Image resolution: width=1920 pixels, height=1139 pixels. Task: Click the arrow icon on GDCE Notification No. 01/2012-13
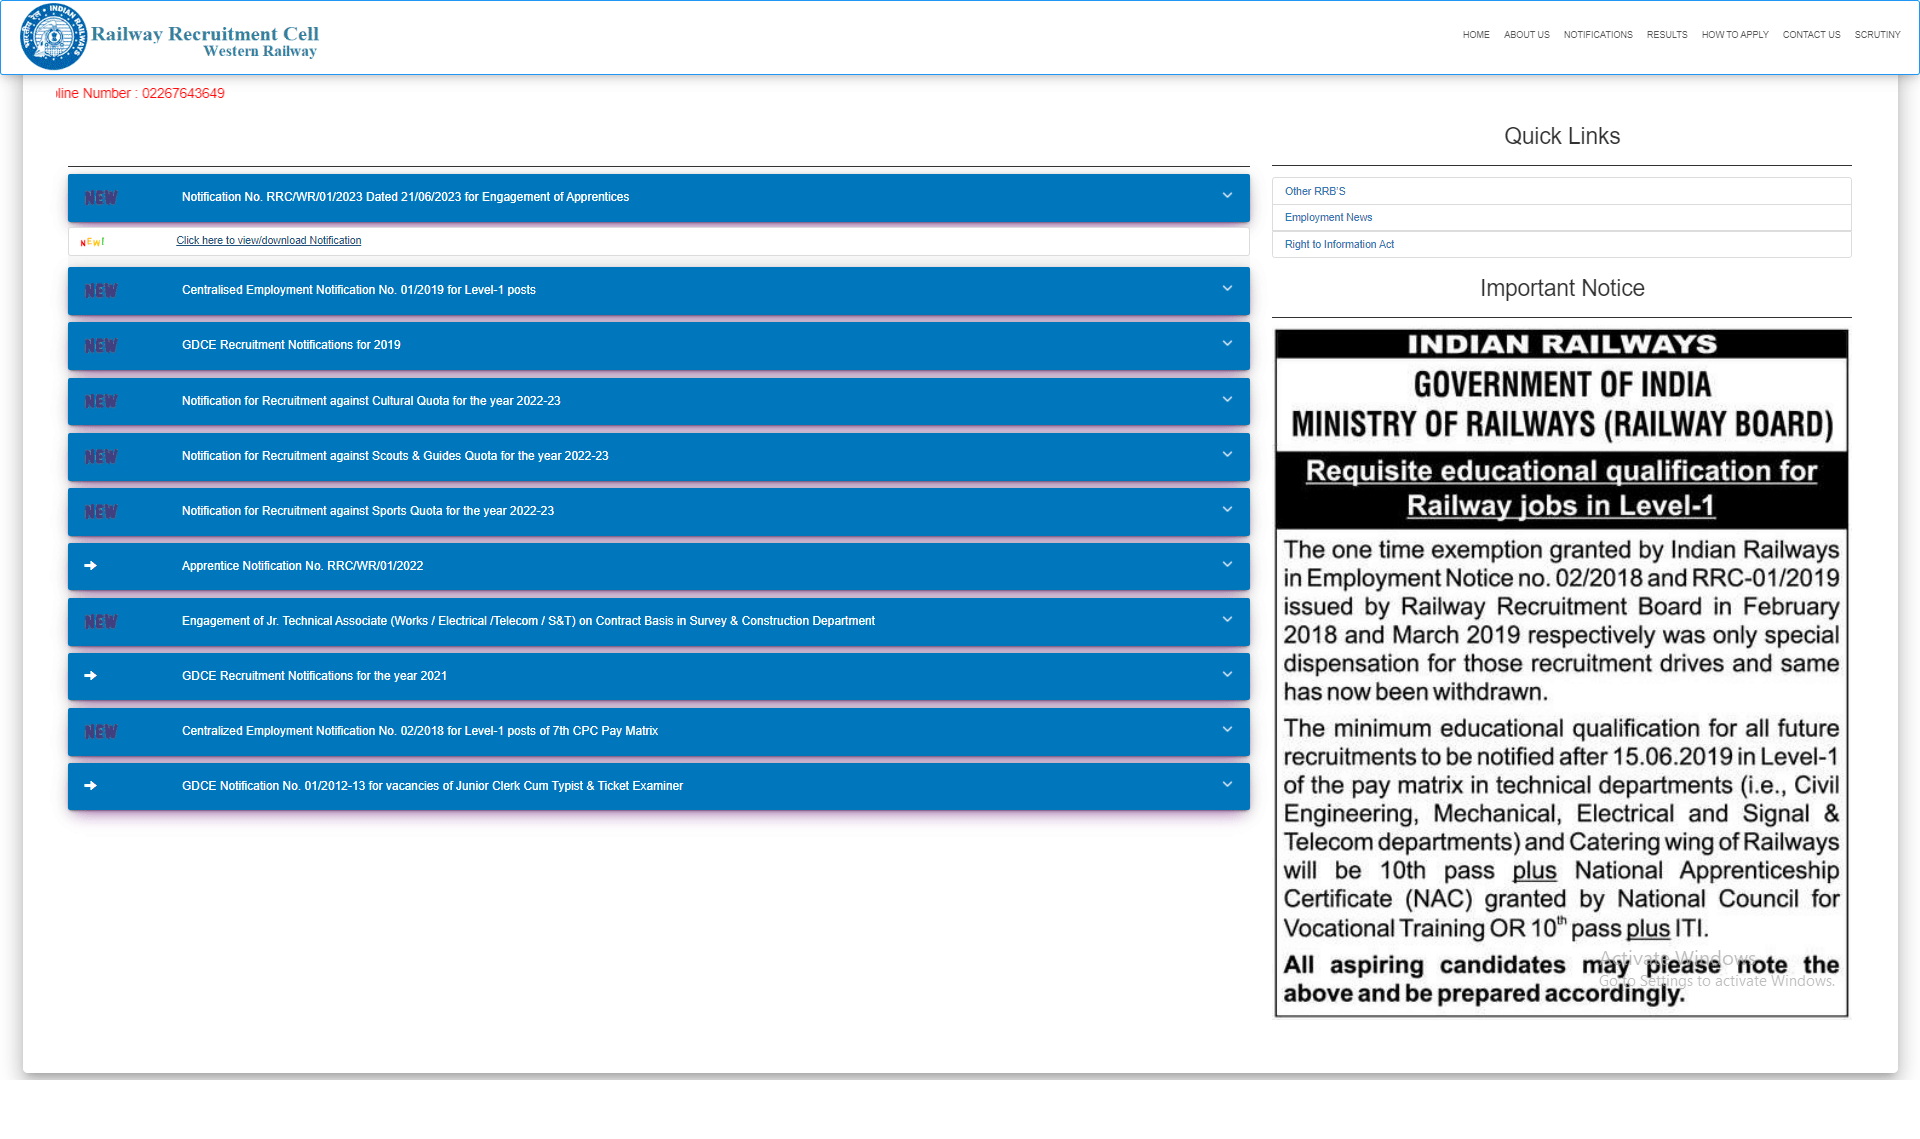pos(91,786)
